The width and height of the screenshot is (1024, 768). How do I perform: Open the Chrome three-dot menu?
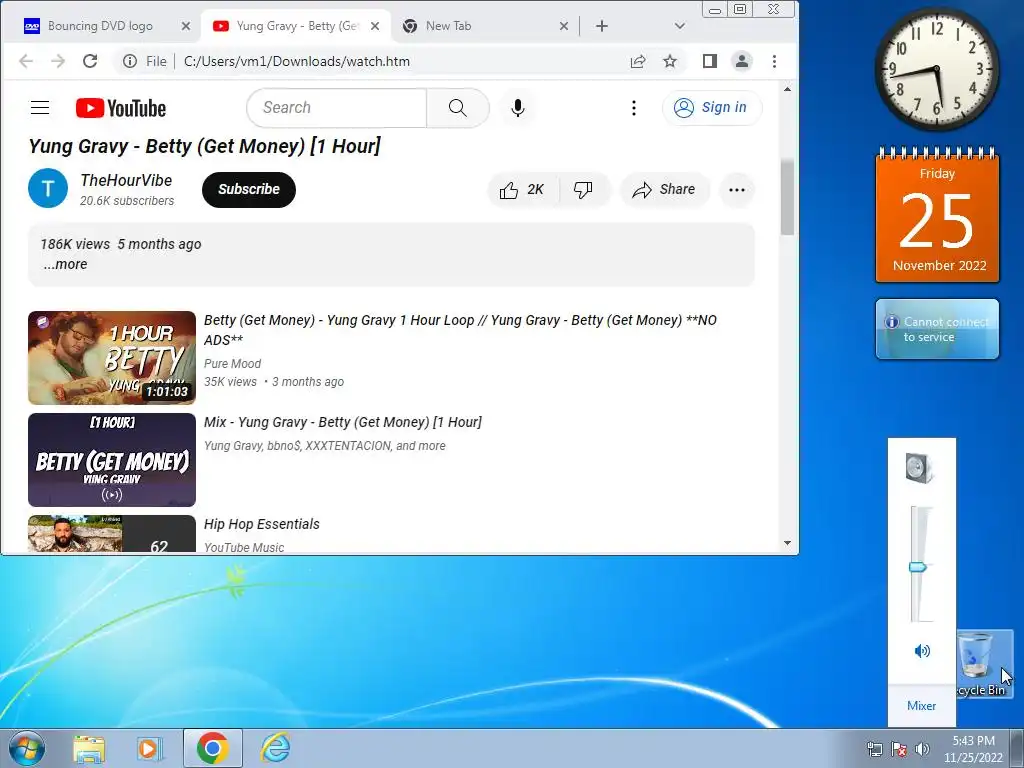(775, 61)
